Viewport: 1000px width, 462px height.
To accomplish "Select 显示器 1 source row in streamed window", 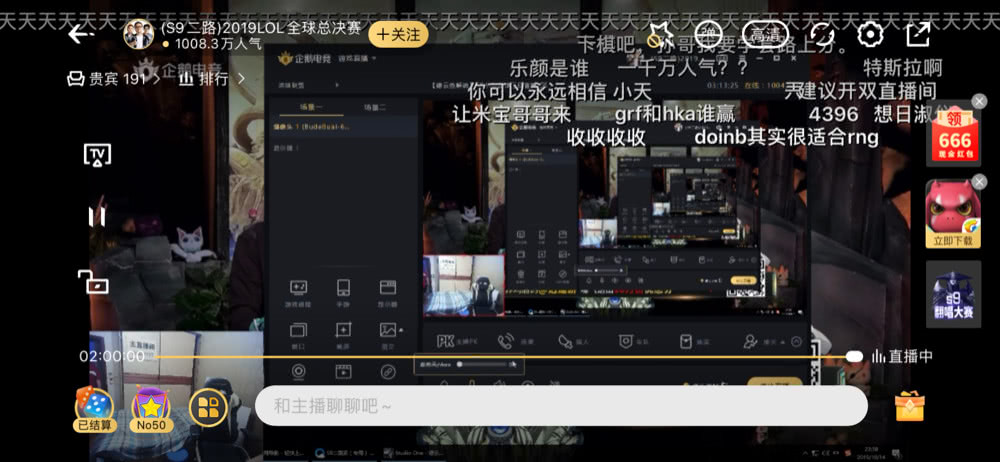I will (343, 147).
